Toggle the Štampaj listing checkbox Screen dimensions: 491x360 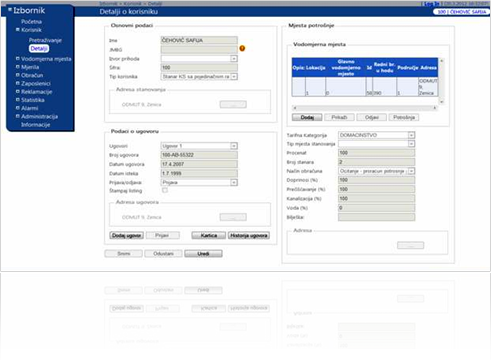(165, 190)
